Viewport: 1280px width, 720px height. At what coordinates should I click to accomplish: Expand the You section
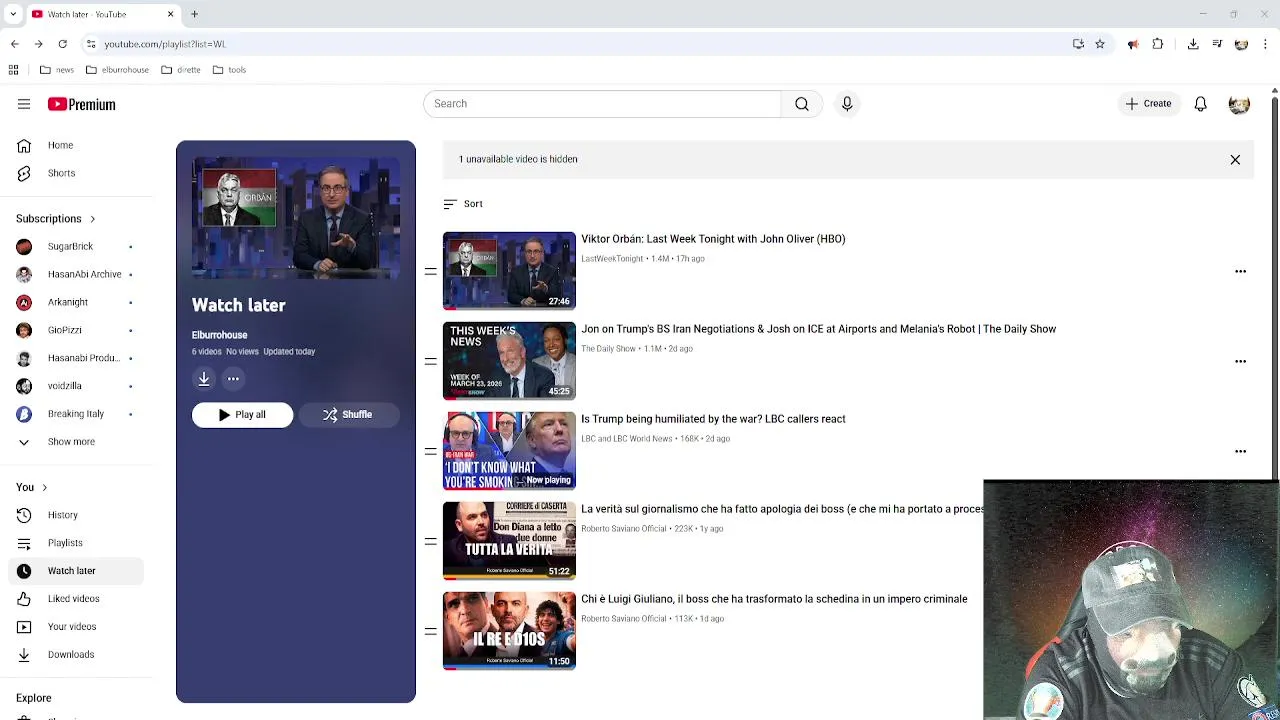[32, 487]
